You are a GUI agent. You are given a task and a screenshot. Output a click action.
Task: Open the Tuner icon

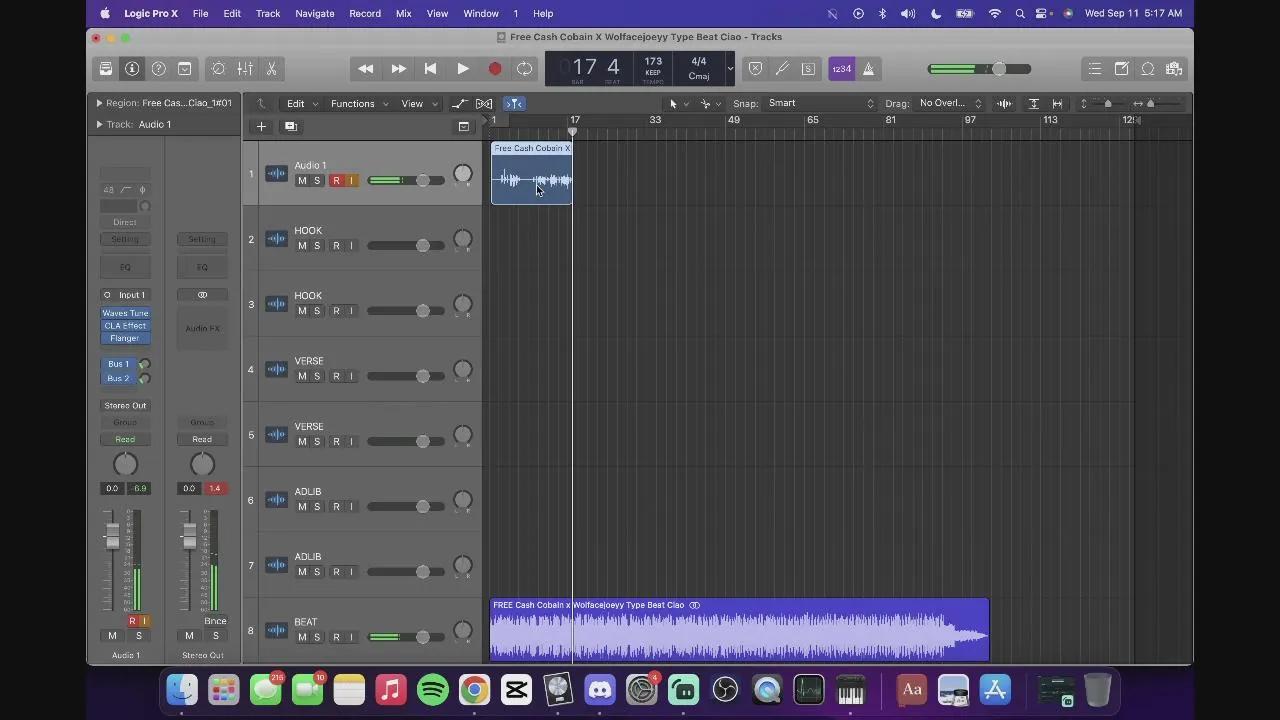[x=782, y=69]
